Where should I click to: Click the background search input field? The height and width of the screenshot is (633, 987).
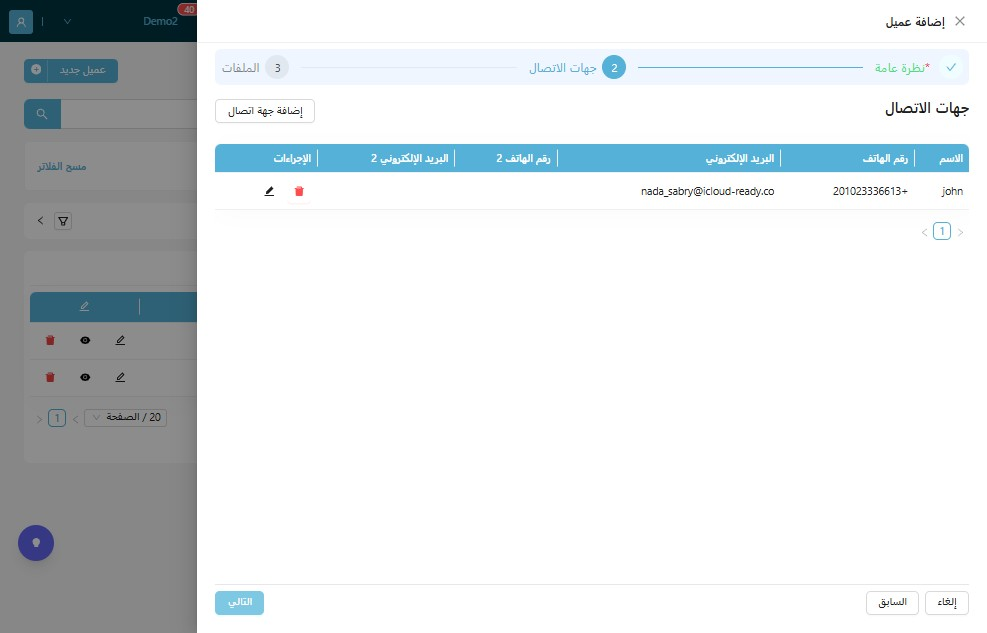point(128,114)
